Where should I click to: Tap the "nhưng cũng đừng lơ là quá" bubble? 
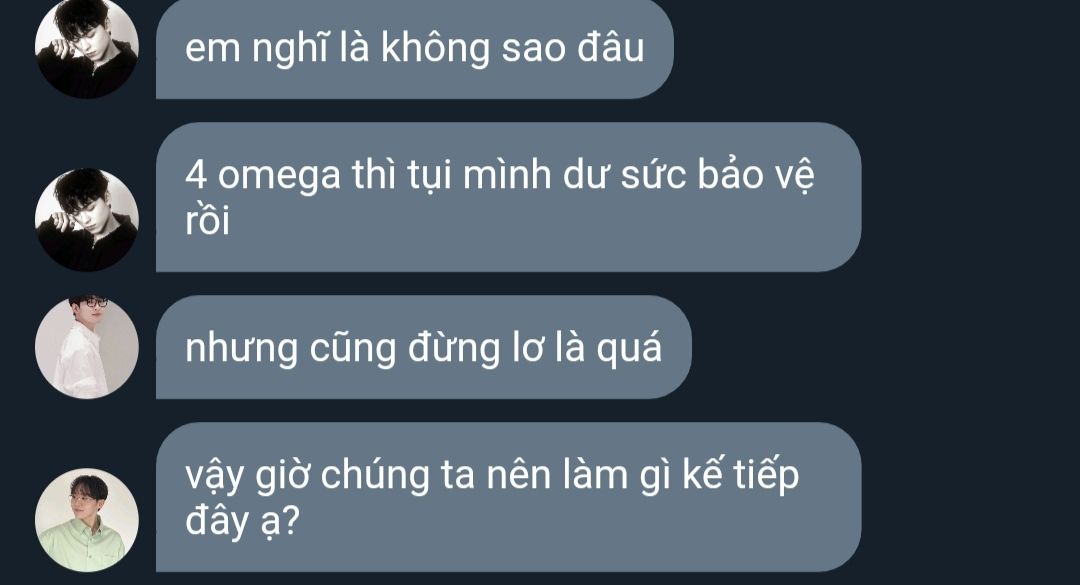[424, 347]
